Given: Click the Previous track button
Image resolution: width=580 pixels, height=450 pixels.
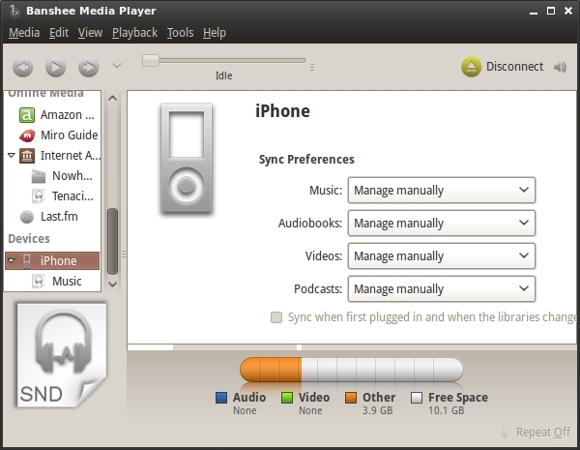Looking at the screenshot, I should coord(23,67).
